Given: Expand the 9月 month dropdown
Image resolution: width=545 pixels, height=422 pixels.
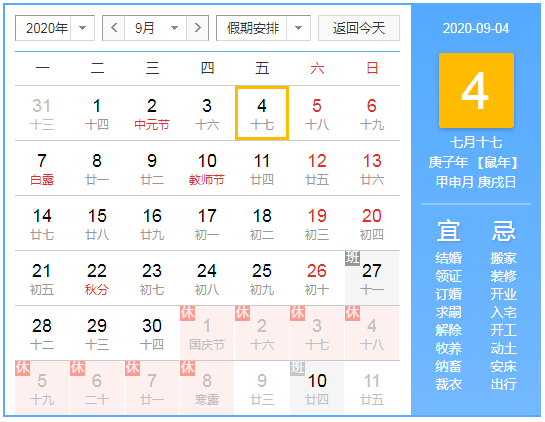Looking at the screenshot, I should click(155, 28).
